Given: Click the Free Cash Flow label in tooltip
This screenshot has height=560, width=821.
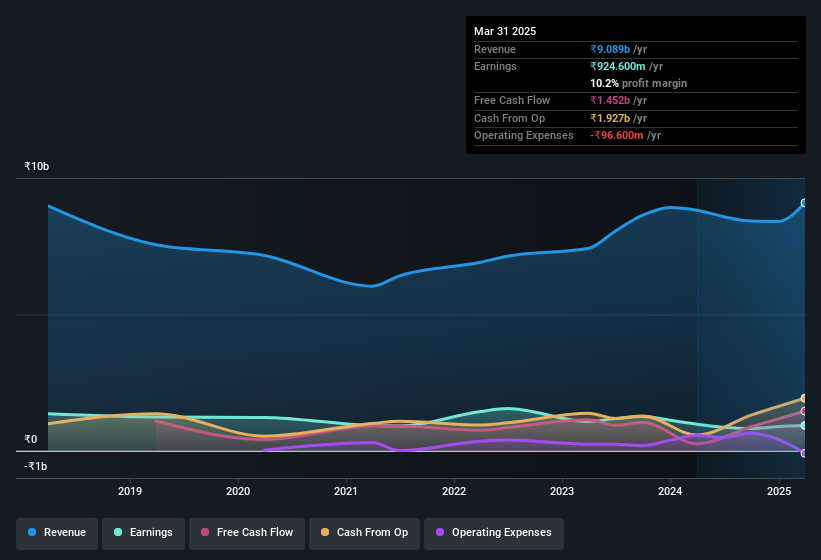Looking at the screenshot, I should 512,100.
